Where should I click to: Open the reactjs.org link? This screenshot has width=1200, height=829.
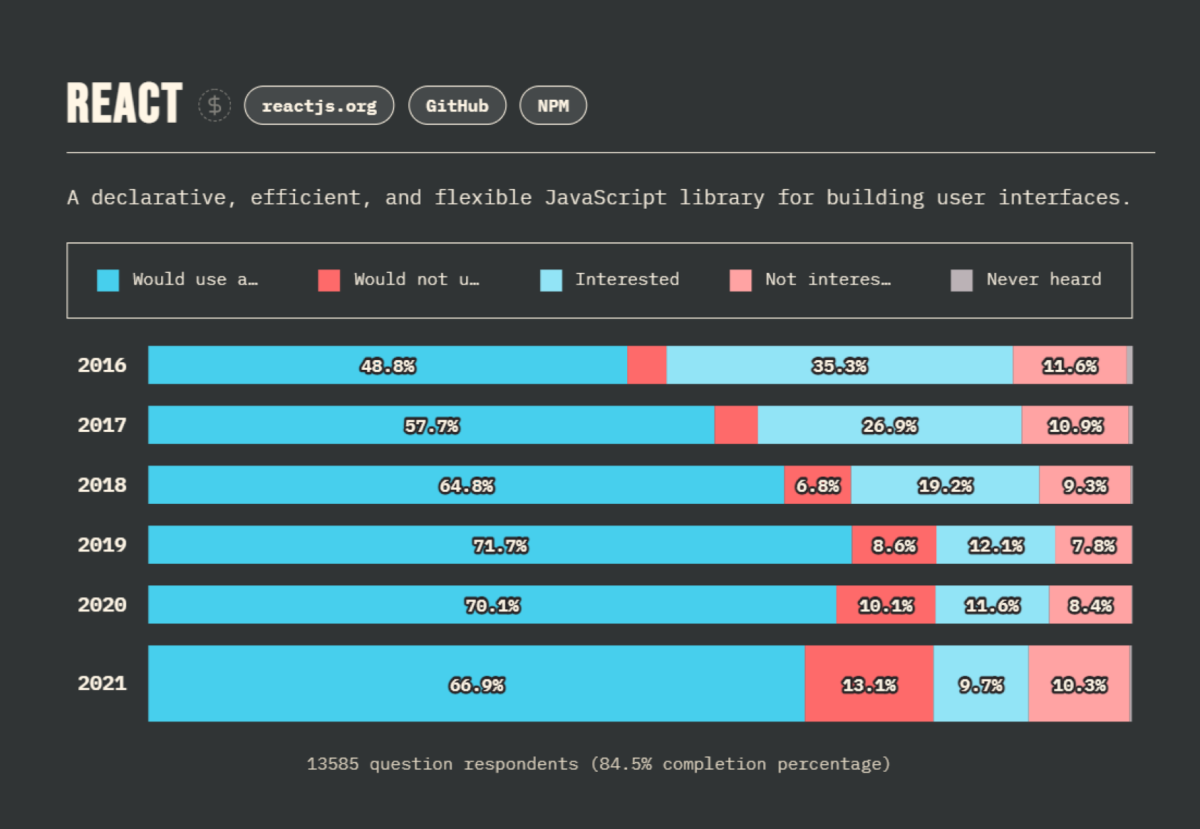click(x=318, y=105)
